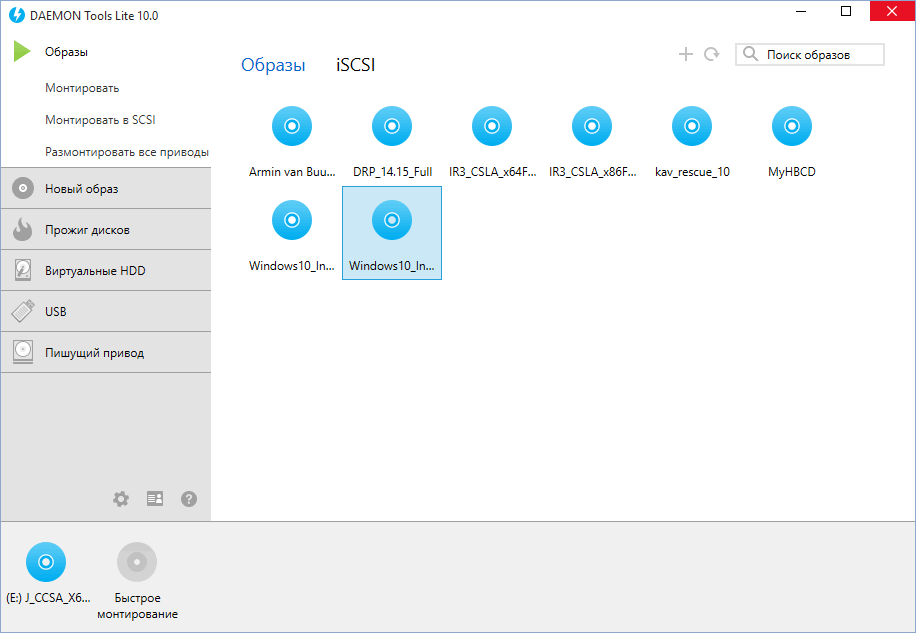
Task: Click the Быстрое монтирование disc icon
Action: tap(137, 562)
